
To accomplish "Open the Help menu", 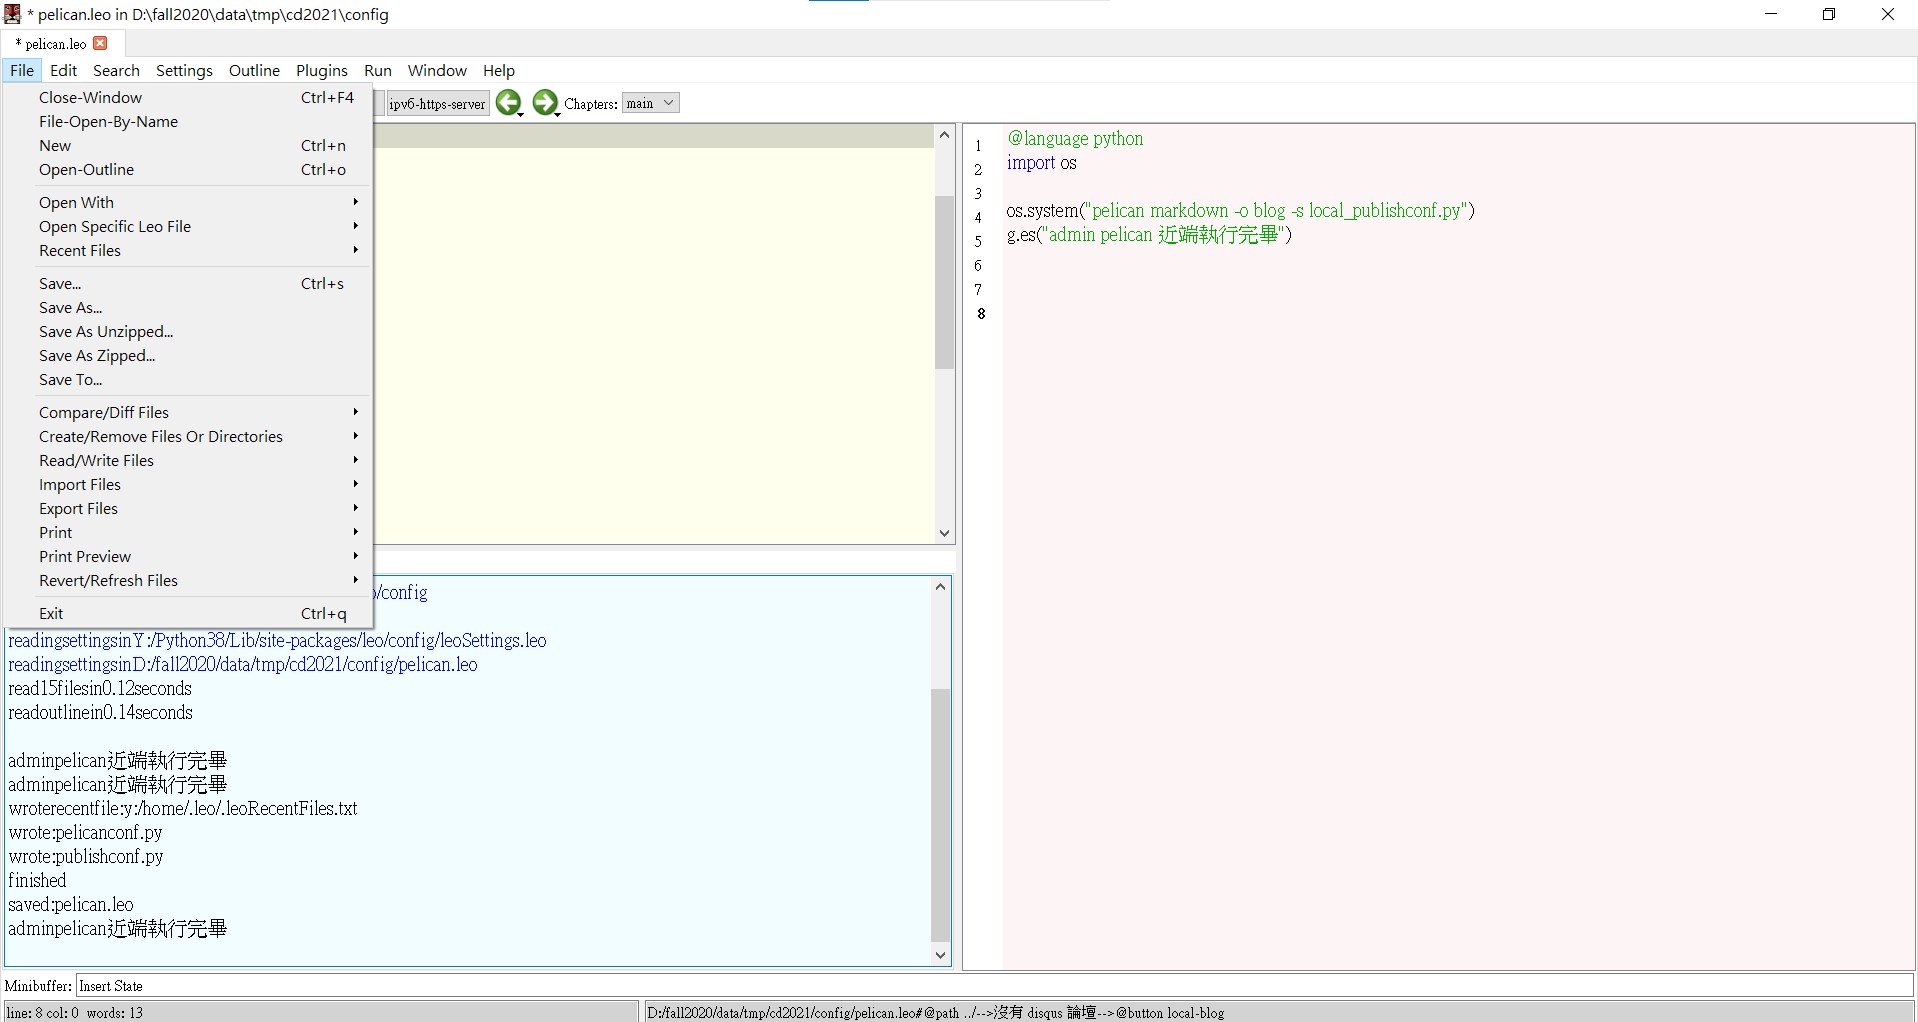I will tap(498, 70).
